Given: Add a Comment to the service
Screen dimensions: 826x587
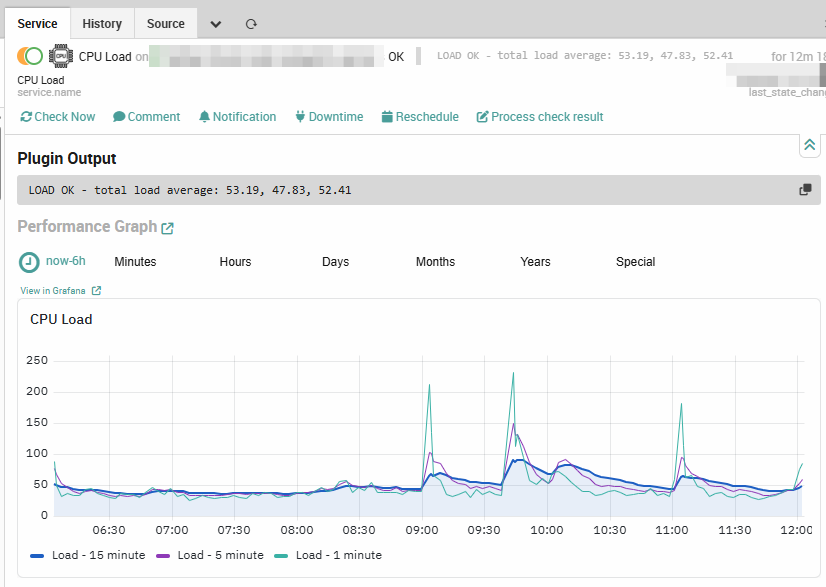Looking at the screenshot, I should pos(146,117).
